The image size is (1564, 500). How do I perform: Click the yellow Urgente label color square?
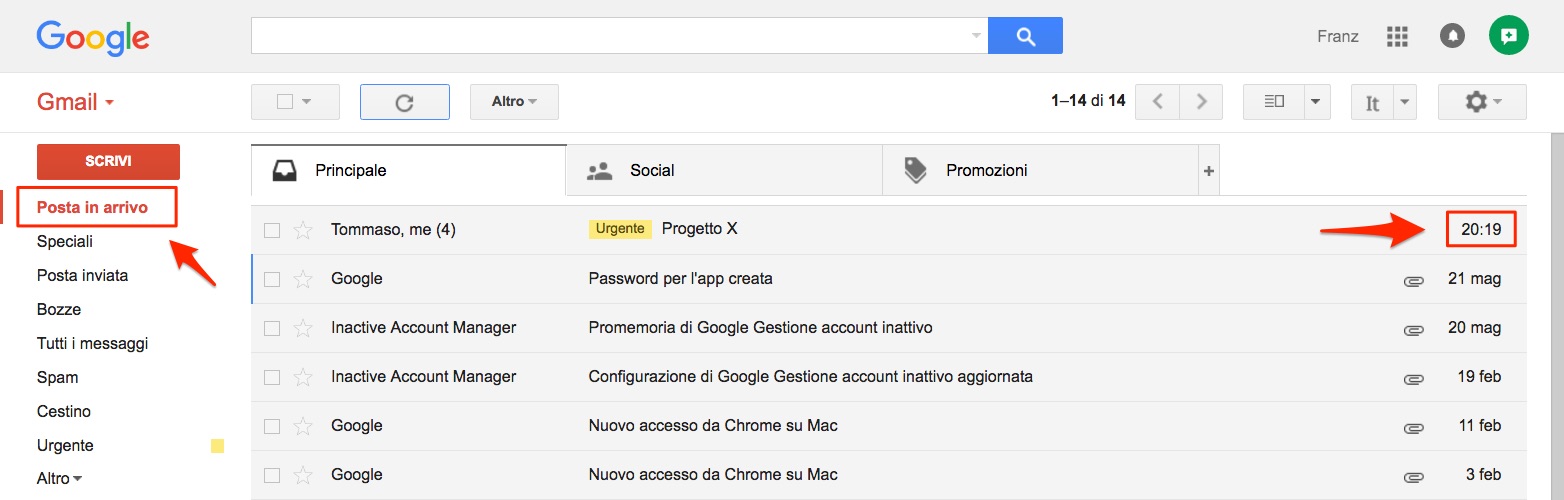pos(217,446)
